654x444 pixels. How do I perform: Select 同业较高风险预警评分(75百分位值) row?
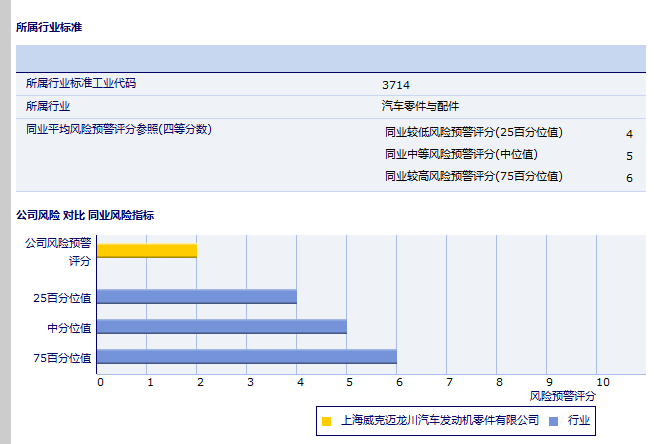pyautogui.click(x=473, y=176)
